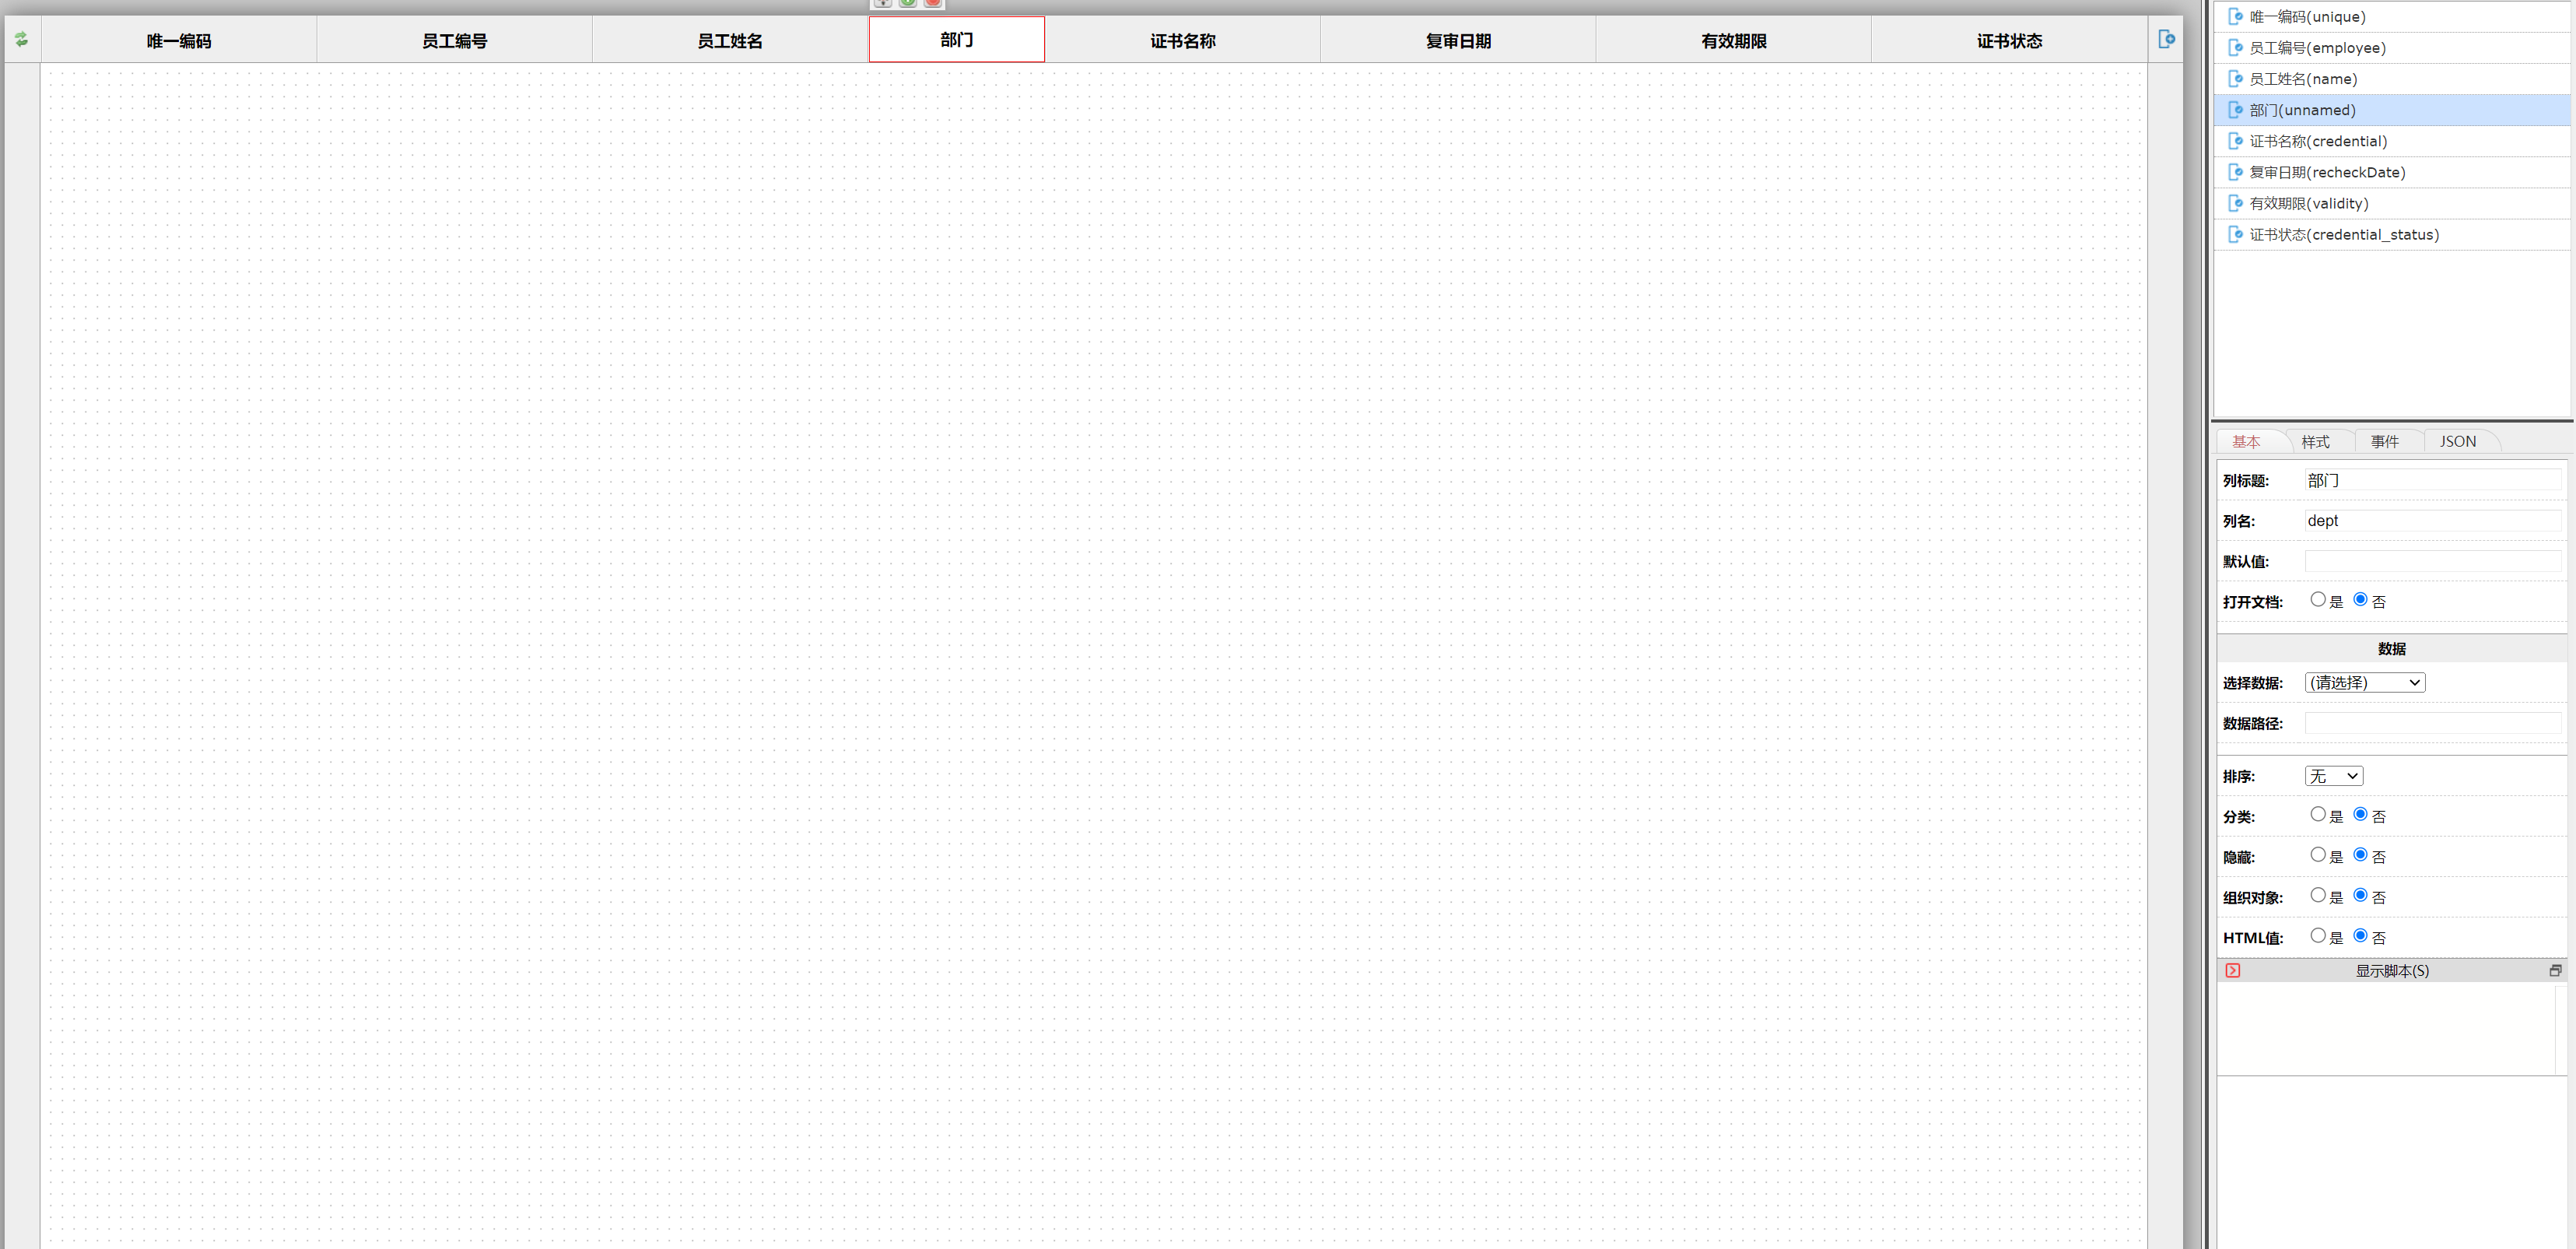Click the maximize script editor icon

click(2554, 970)
